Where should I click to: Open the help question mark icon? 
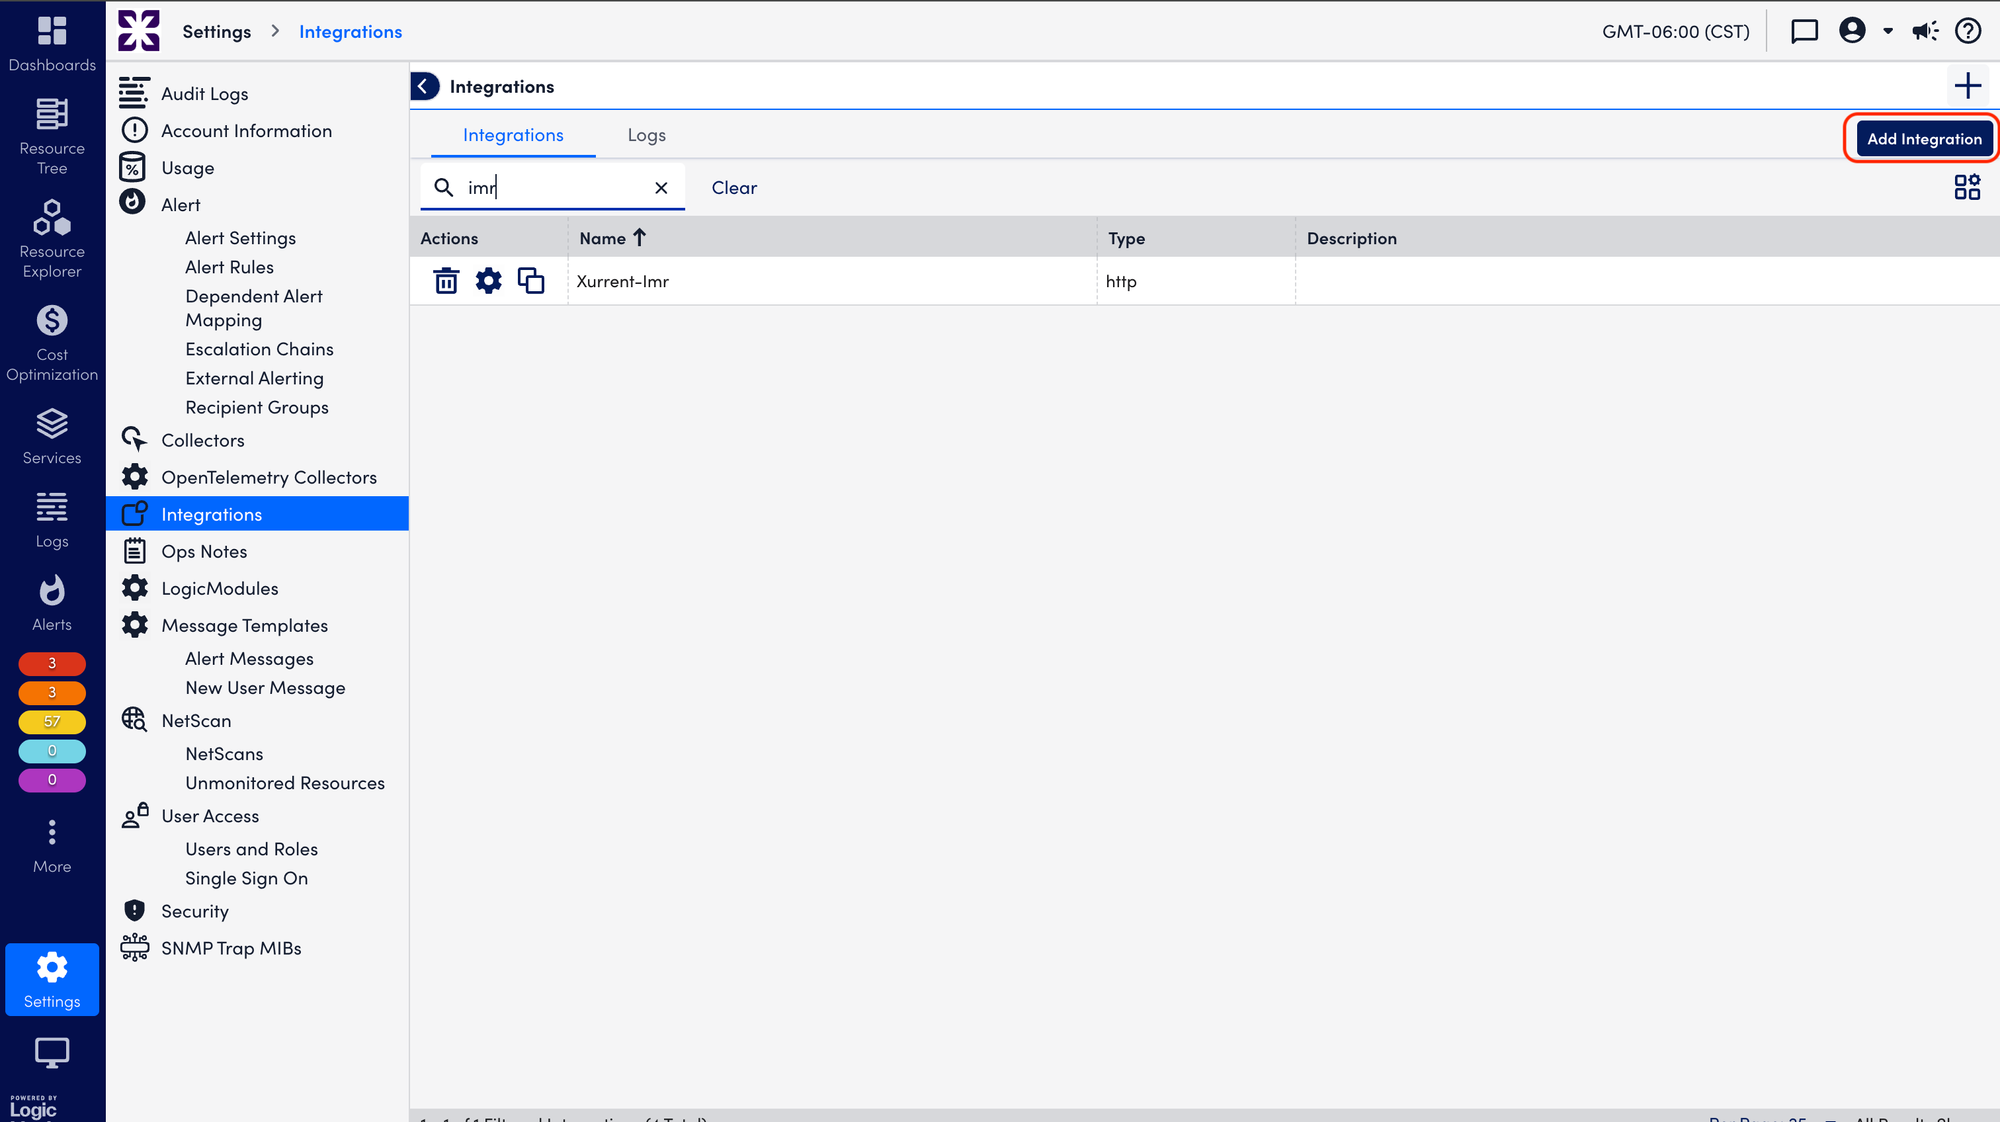pos(1967,31)
